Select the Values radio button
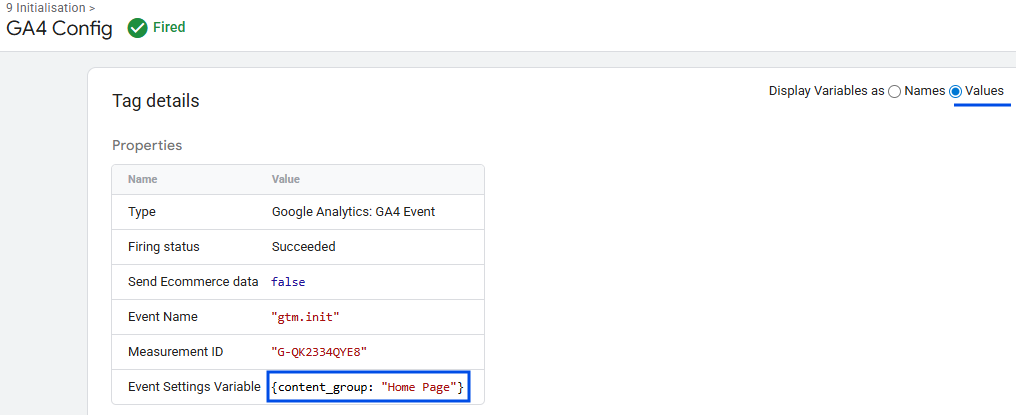 pyautogui.click(x=956, y=91)
